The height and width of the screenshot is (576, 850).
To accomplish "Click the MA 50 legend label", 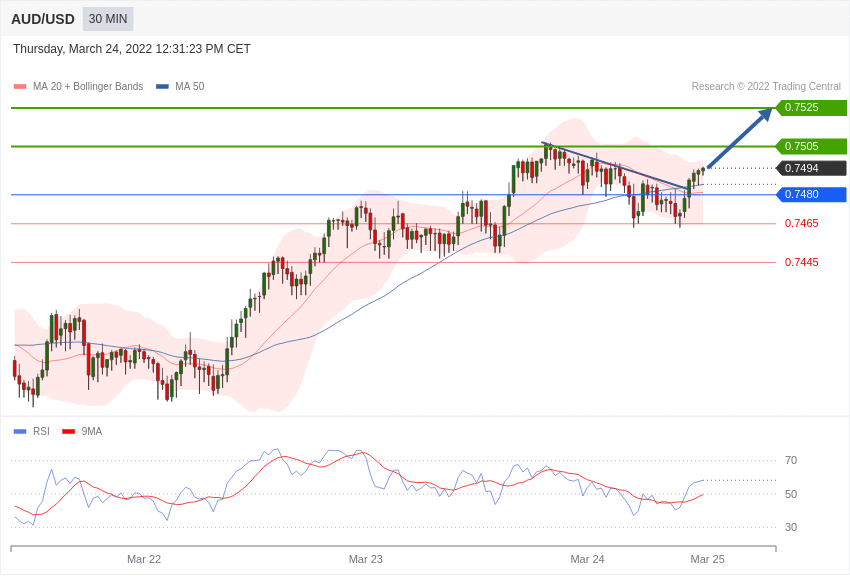I will point(190,86).
